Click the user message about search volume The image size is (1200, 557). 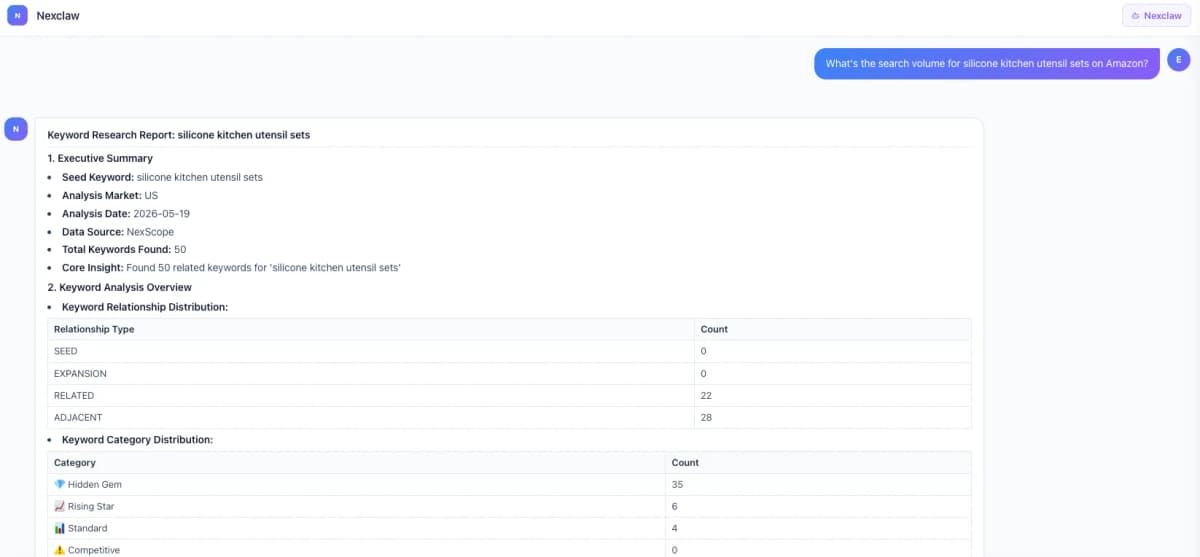987,62
